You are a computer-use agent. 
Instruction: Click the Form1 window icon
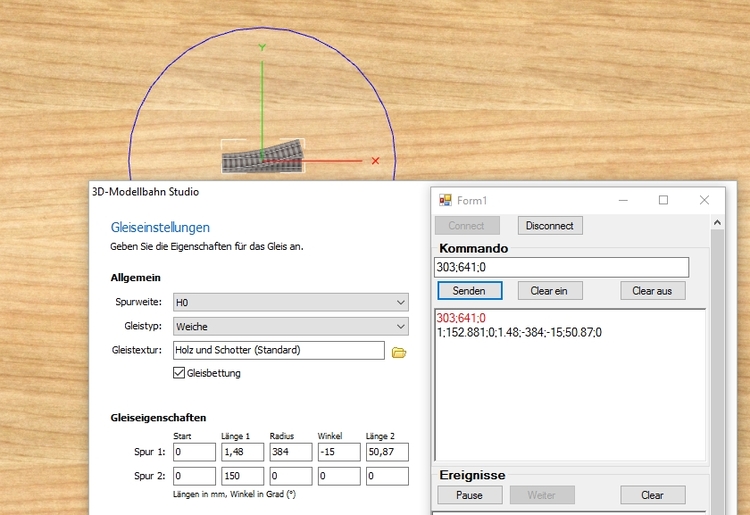446,200
